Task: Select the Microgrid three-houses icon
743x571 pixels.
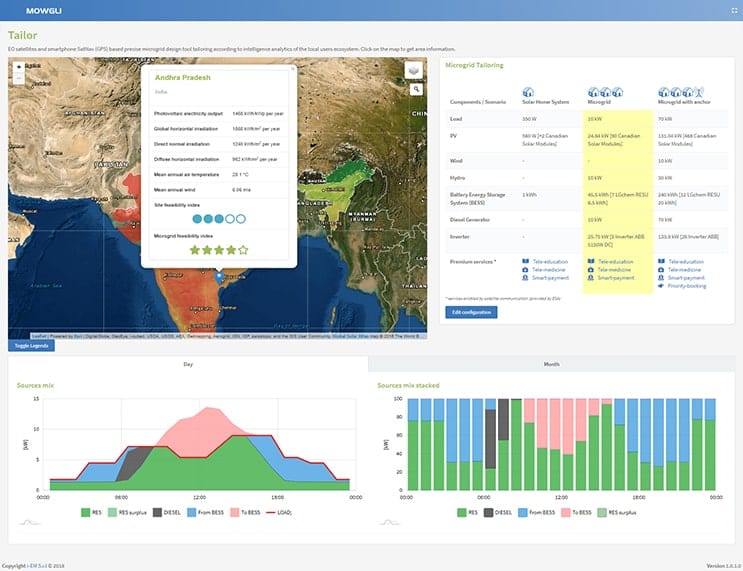Action: [606, 92]
